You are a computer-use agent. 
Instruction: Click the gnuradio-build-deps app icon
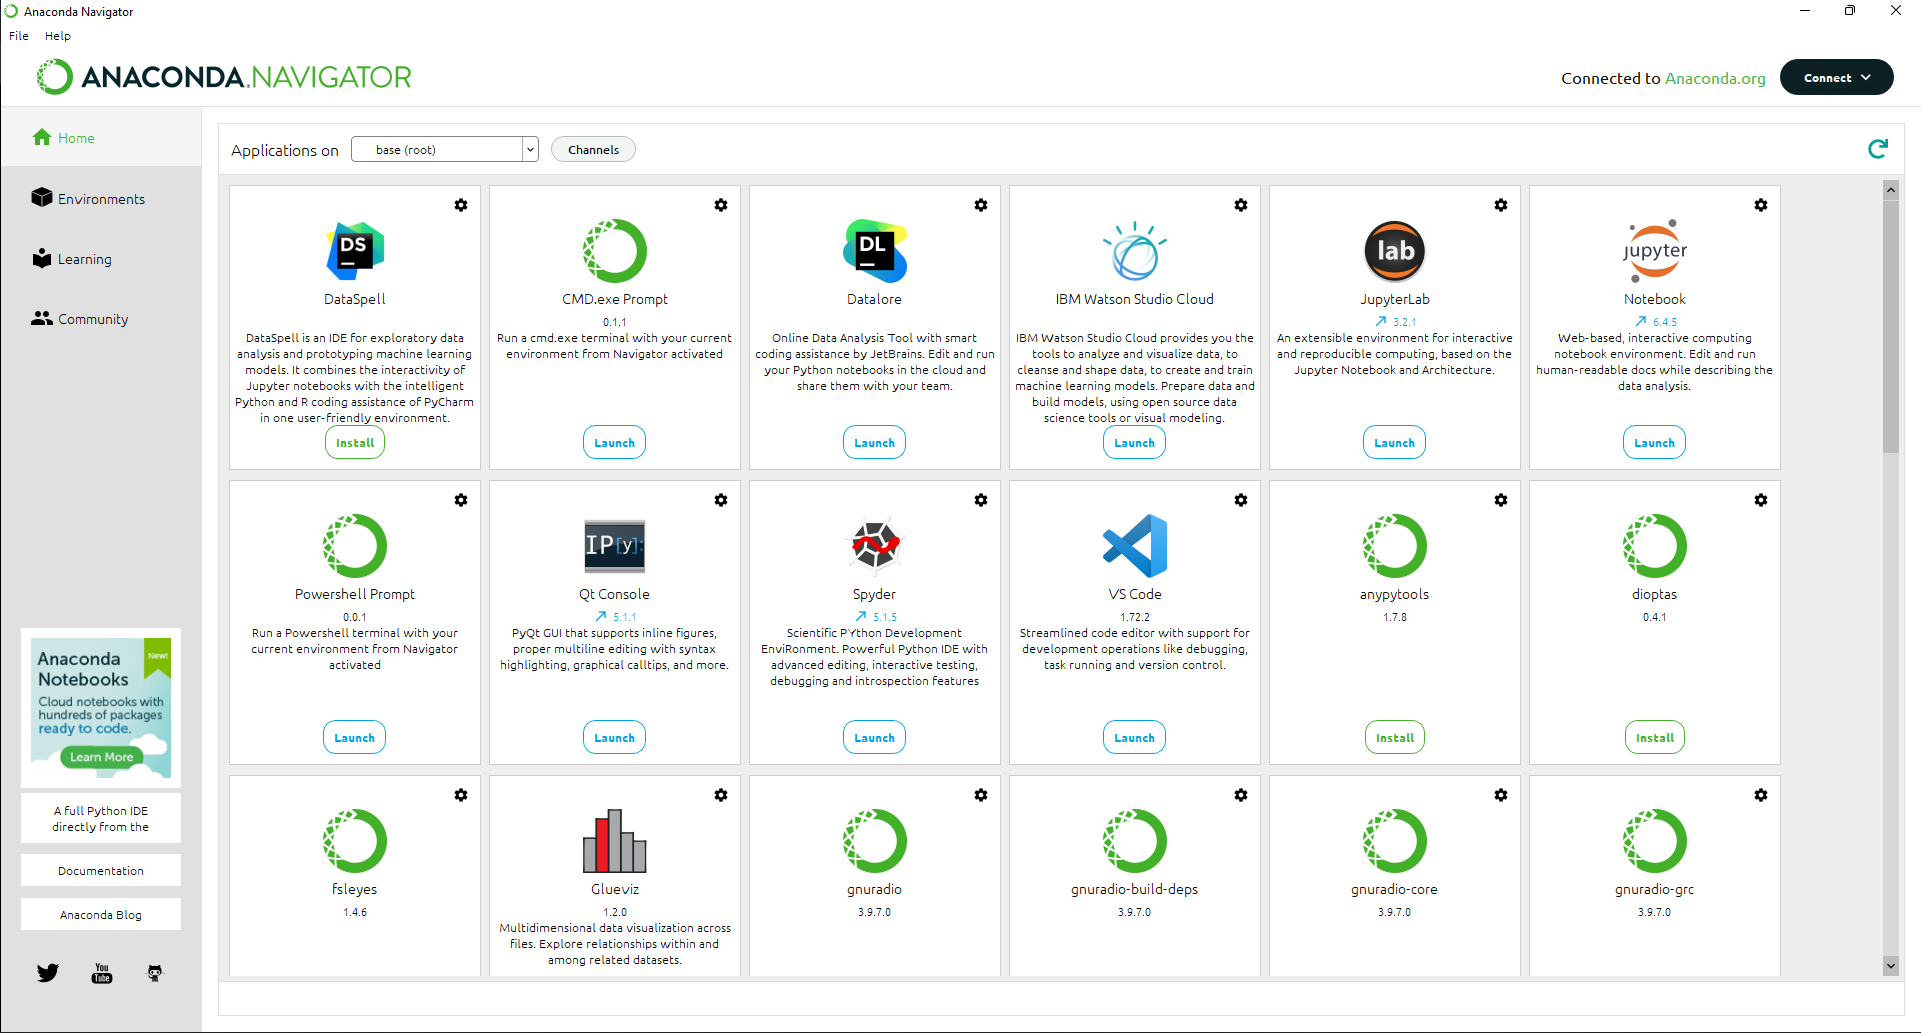click(x=1135, y=841)
